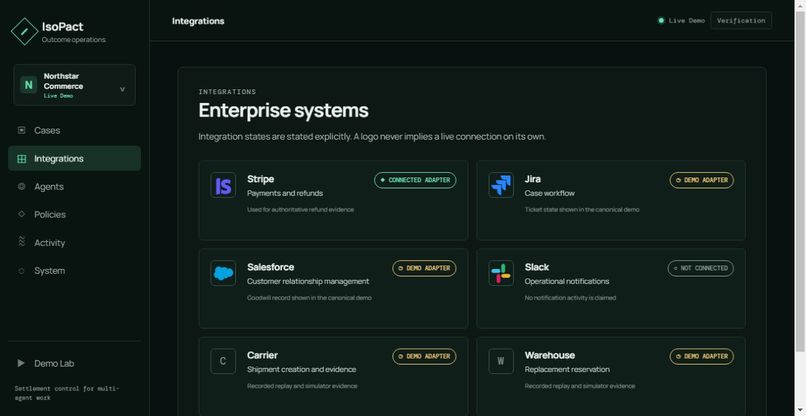Viewport: 806px width, 416px height.
Task: Open the Cases page
Action: (75, 131)
